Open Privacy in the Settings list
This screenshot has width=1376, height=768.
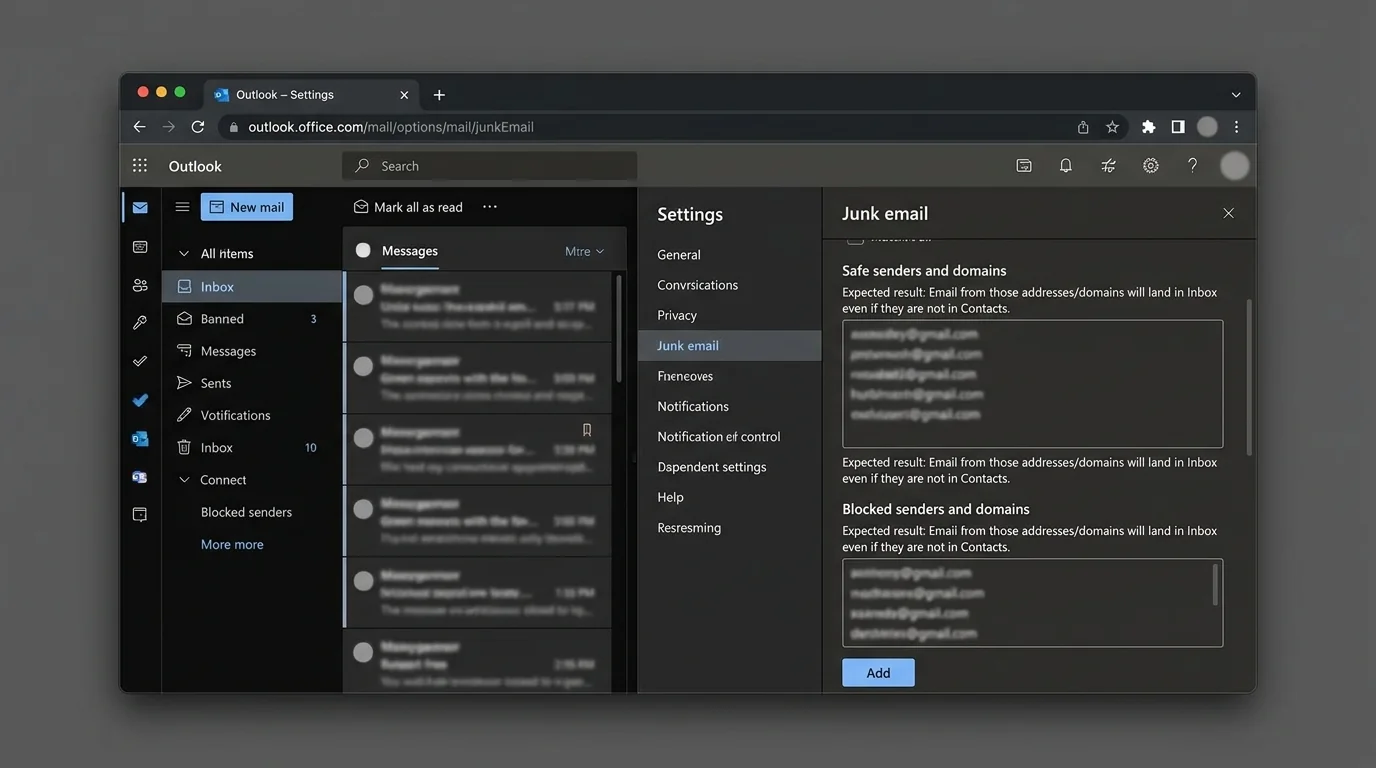click(x=677, y=315)
